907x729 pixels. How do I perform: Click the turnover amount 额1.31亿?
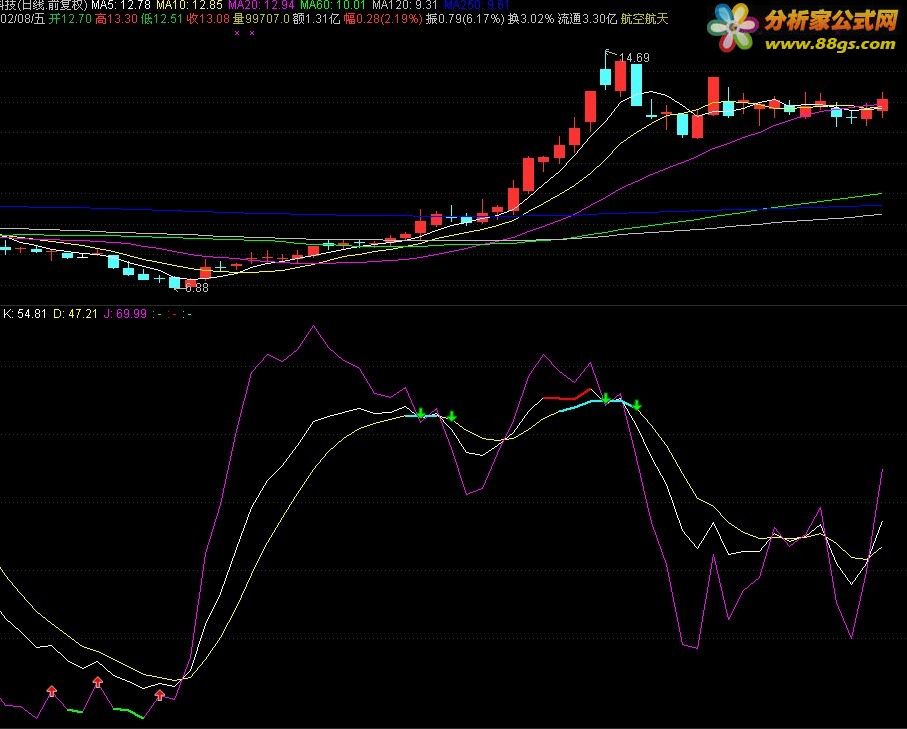(316, 19)
